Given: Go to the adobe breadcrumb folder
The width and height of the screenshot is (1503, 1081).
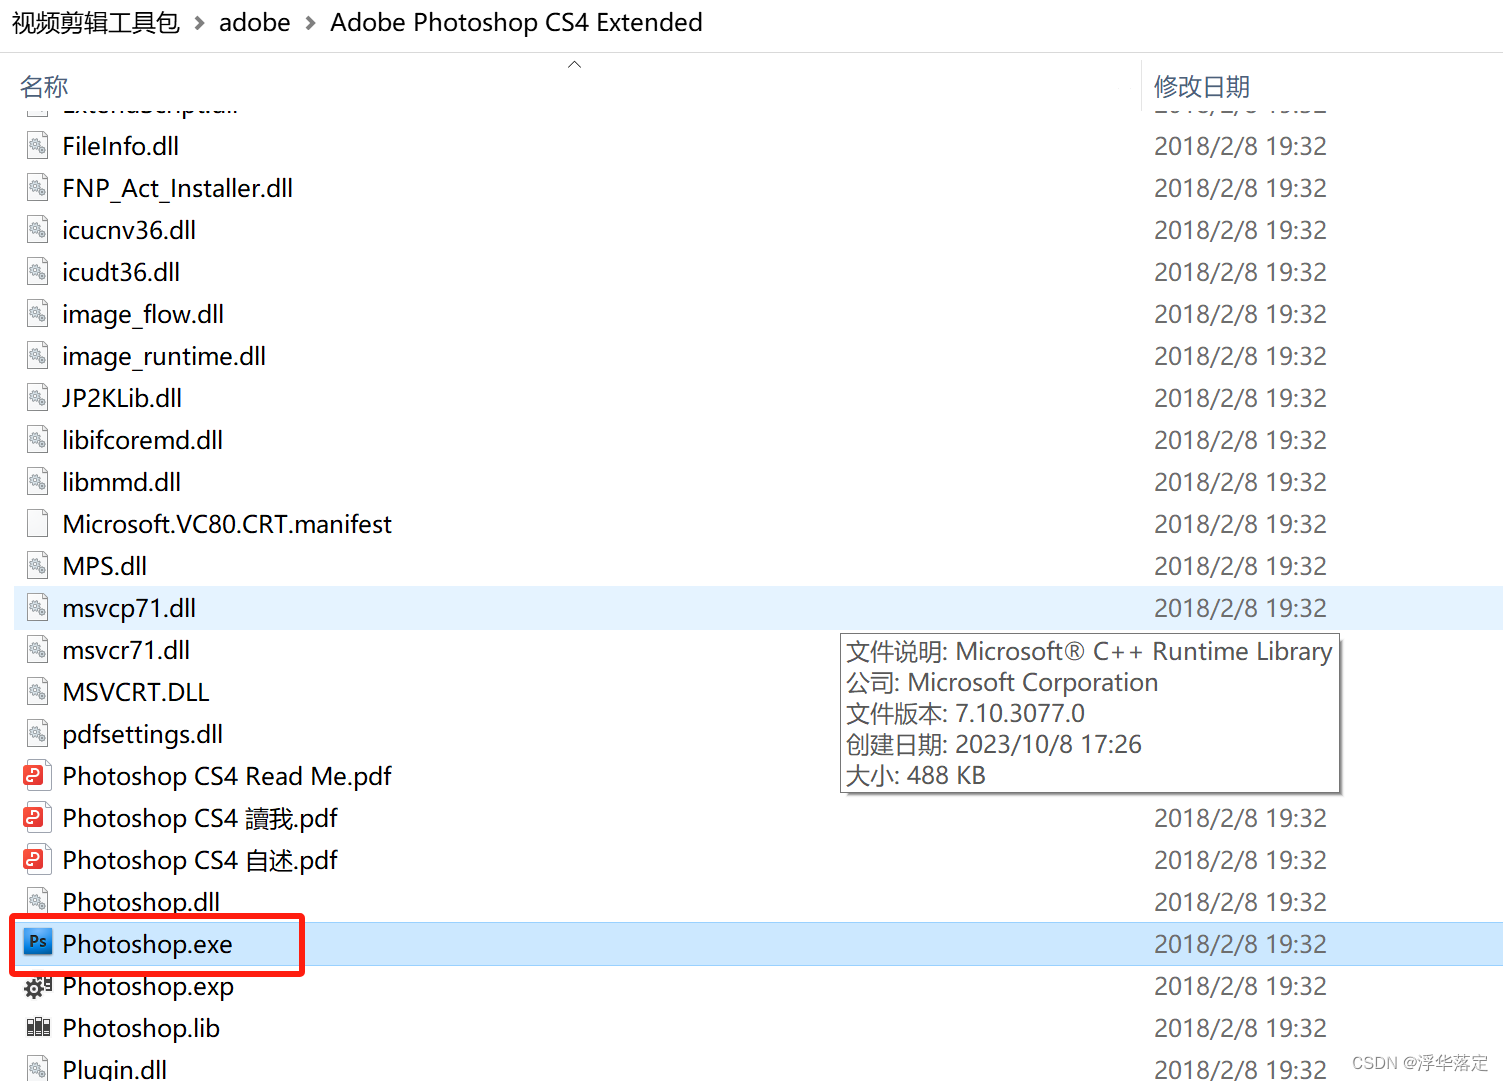Looking at the screenshot, I should (x=255, y=22).
